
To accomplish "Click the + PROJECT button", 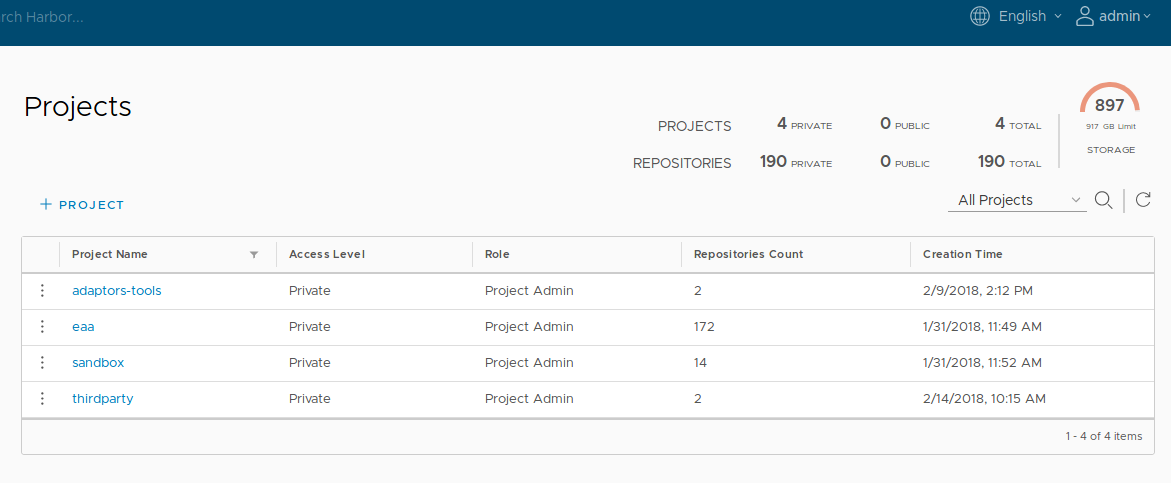I will pyautogui.click(x=82, y=205).
